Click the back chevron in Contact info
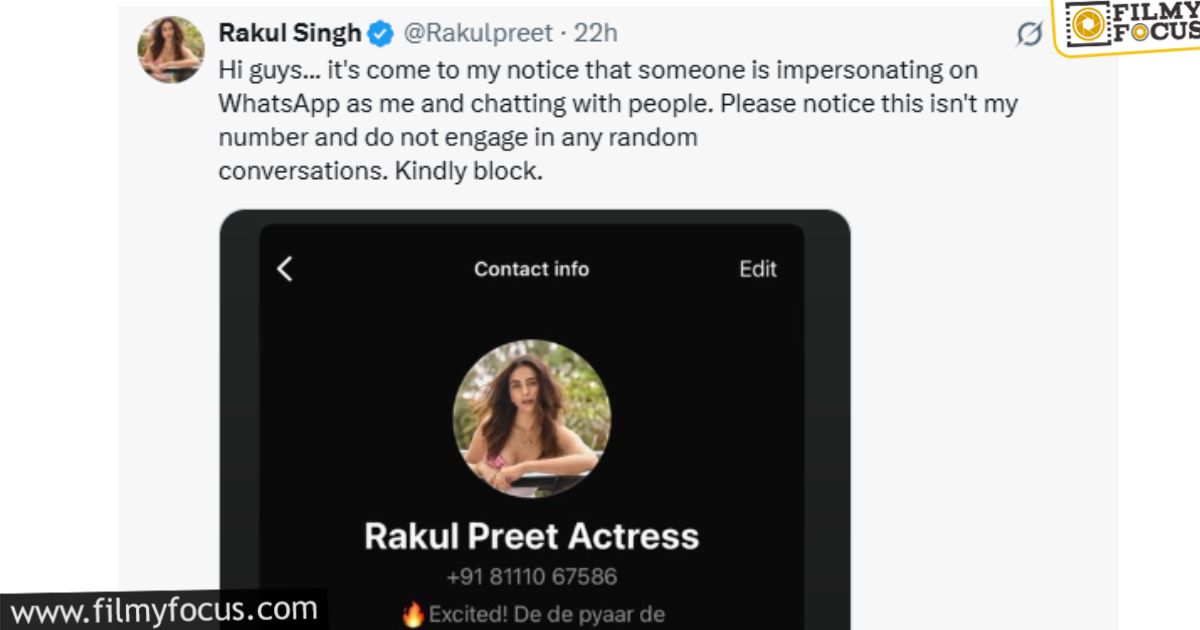 [285, 269]
